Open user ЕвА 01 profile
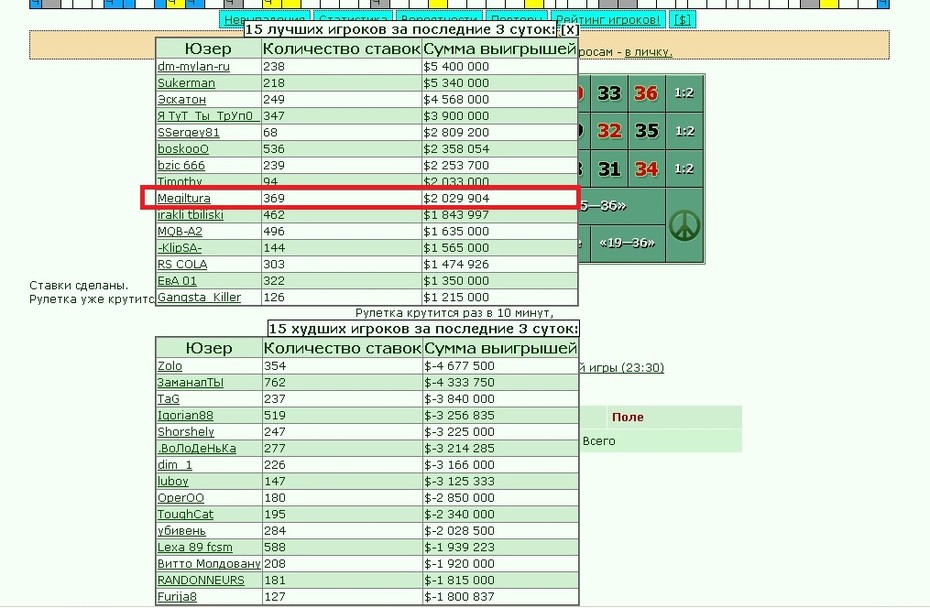The height and width of the screenshot is (608, 930). (177, 281)
